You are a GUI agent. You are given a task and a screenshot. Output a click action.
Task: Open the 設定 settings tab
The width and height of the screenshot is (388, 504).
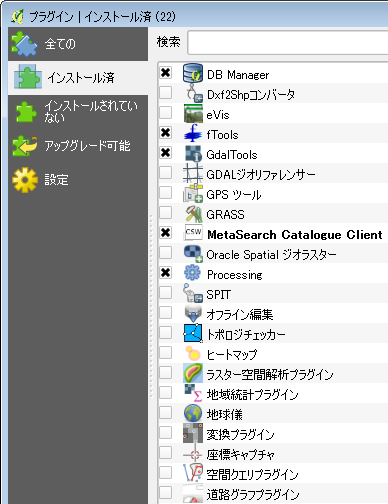[78, 180]
